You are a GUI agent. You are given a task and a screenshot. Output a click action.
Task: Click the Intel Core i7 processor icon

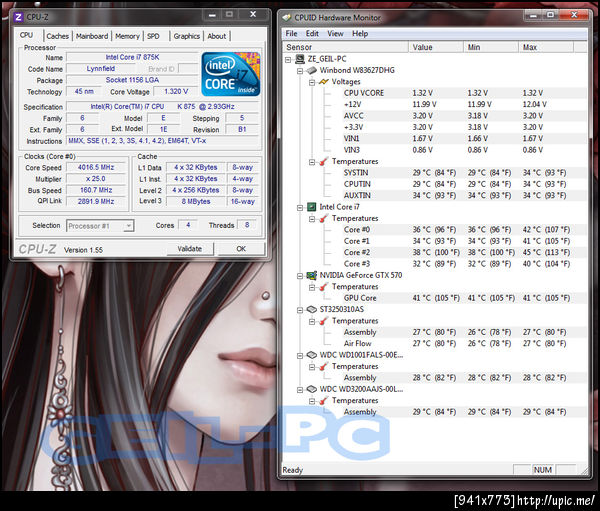(312, 207)
